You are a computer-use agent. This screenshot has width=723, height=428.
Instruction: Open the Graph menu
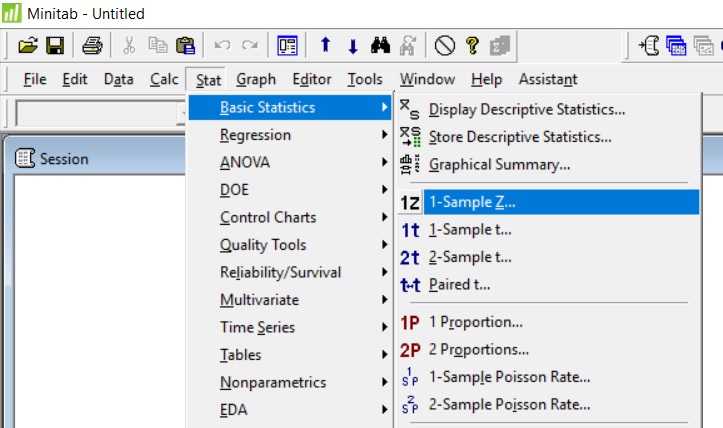(x=256, y=79)
